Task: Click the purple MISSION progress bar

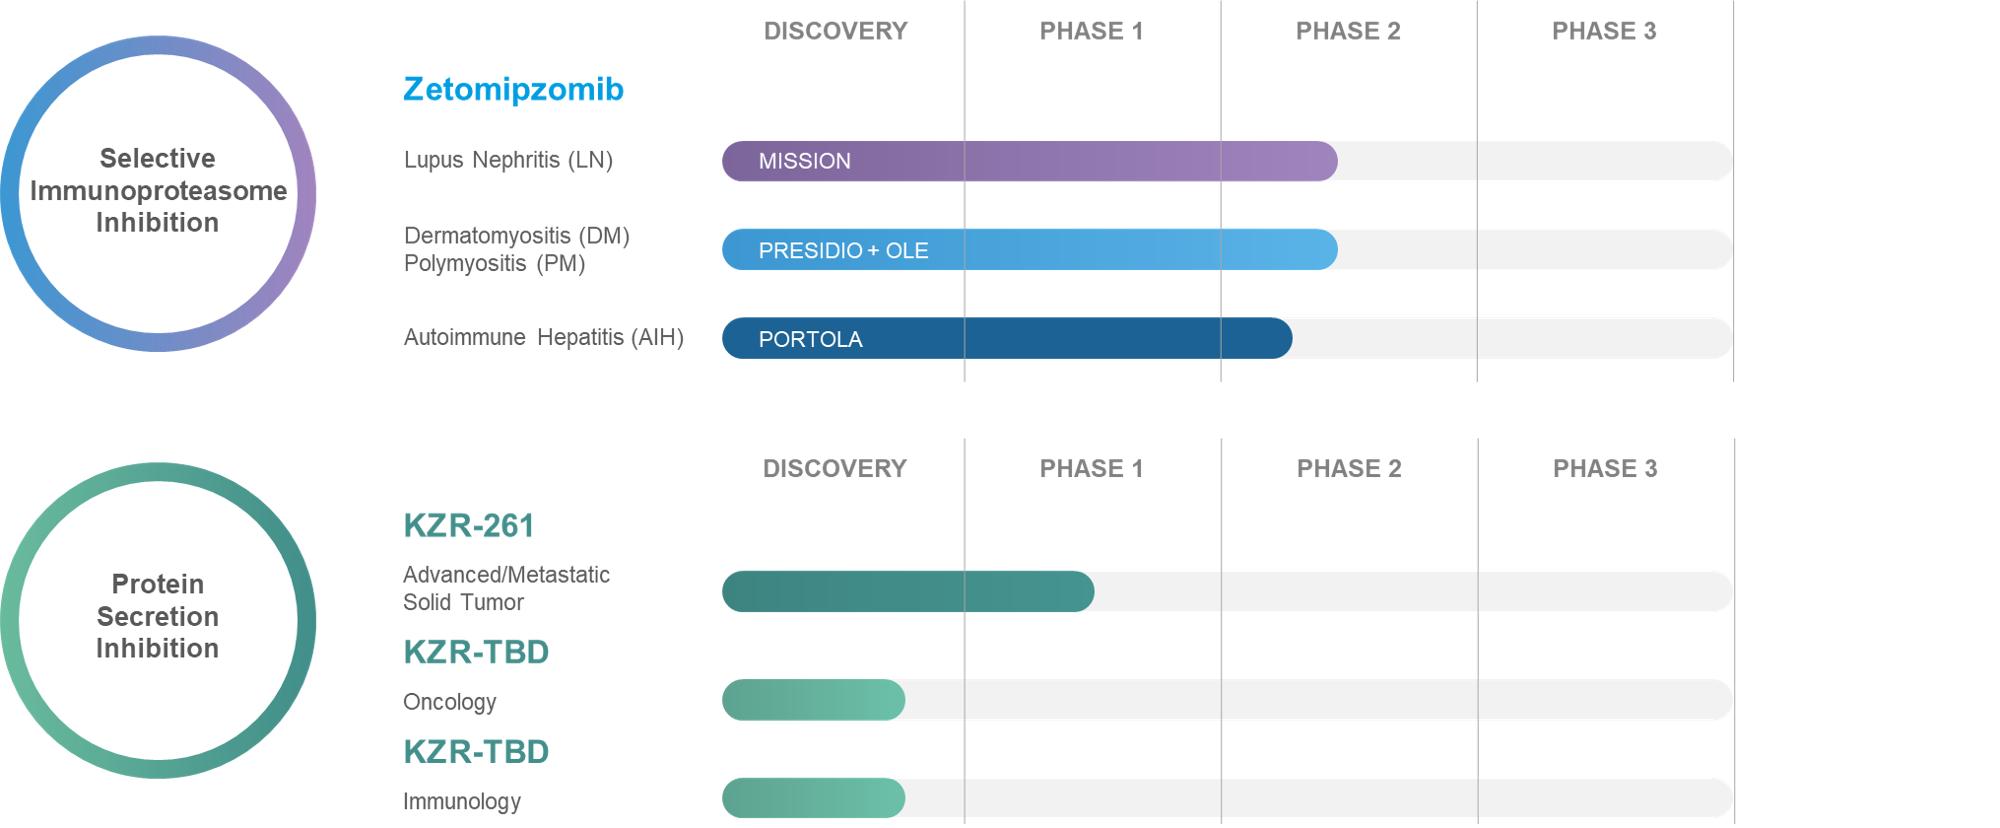Action: point(1029,161)
